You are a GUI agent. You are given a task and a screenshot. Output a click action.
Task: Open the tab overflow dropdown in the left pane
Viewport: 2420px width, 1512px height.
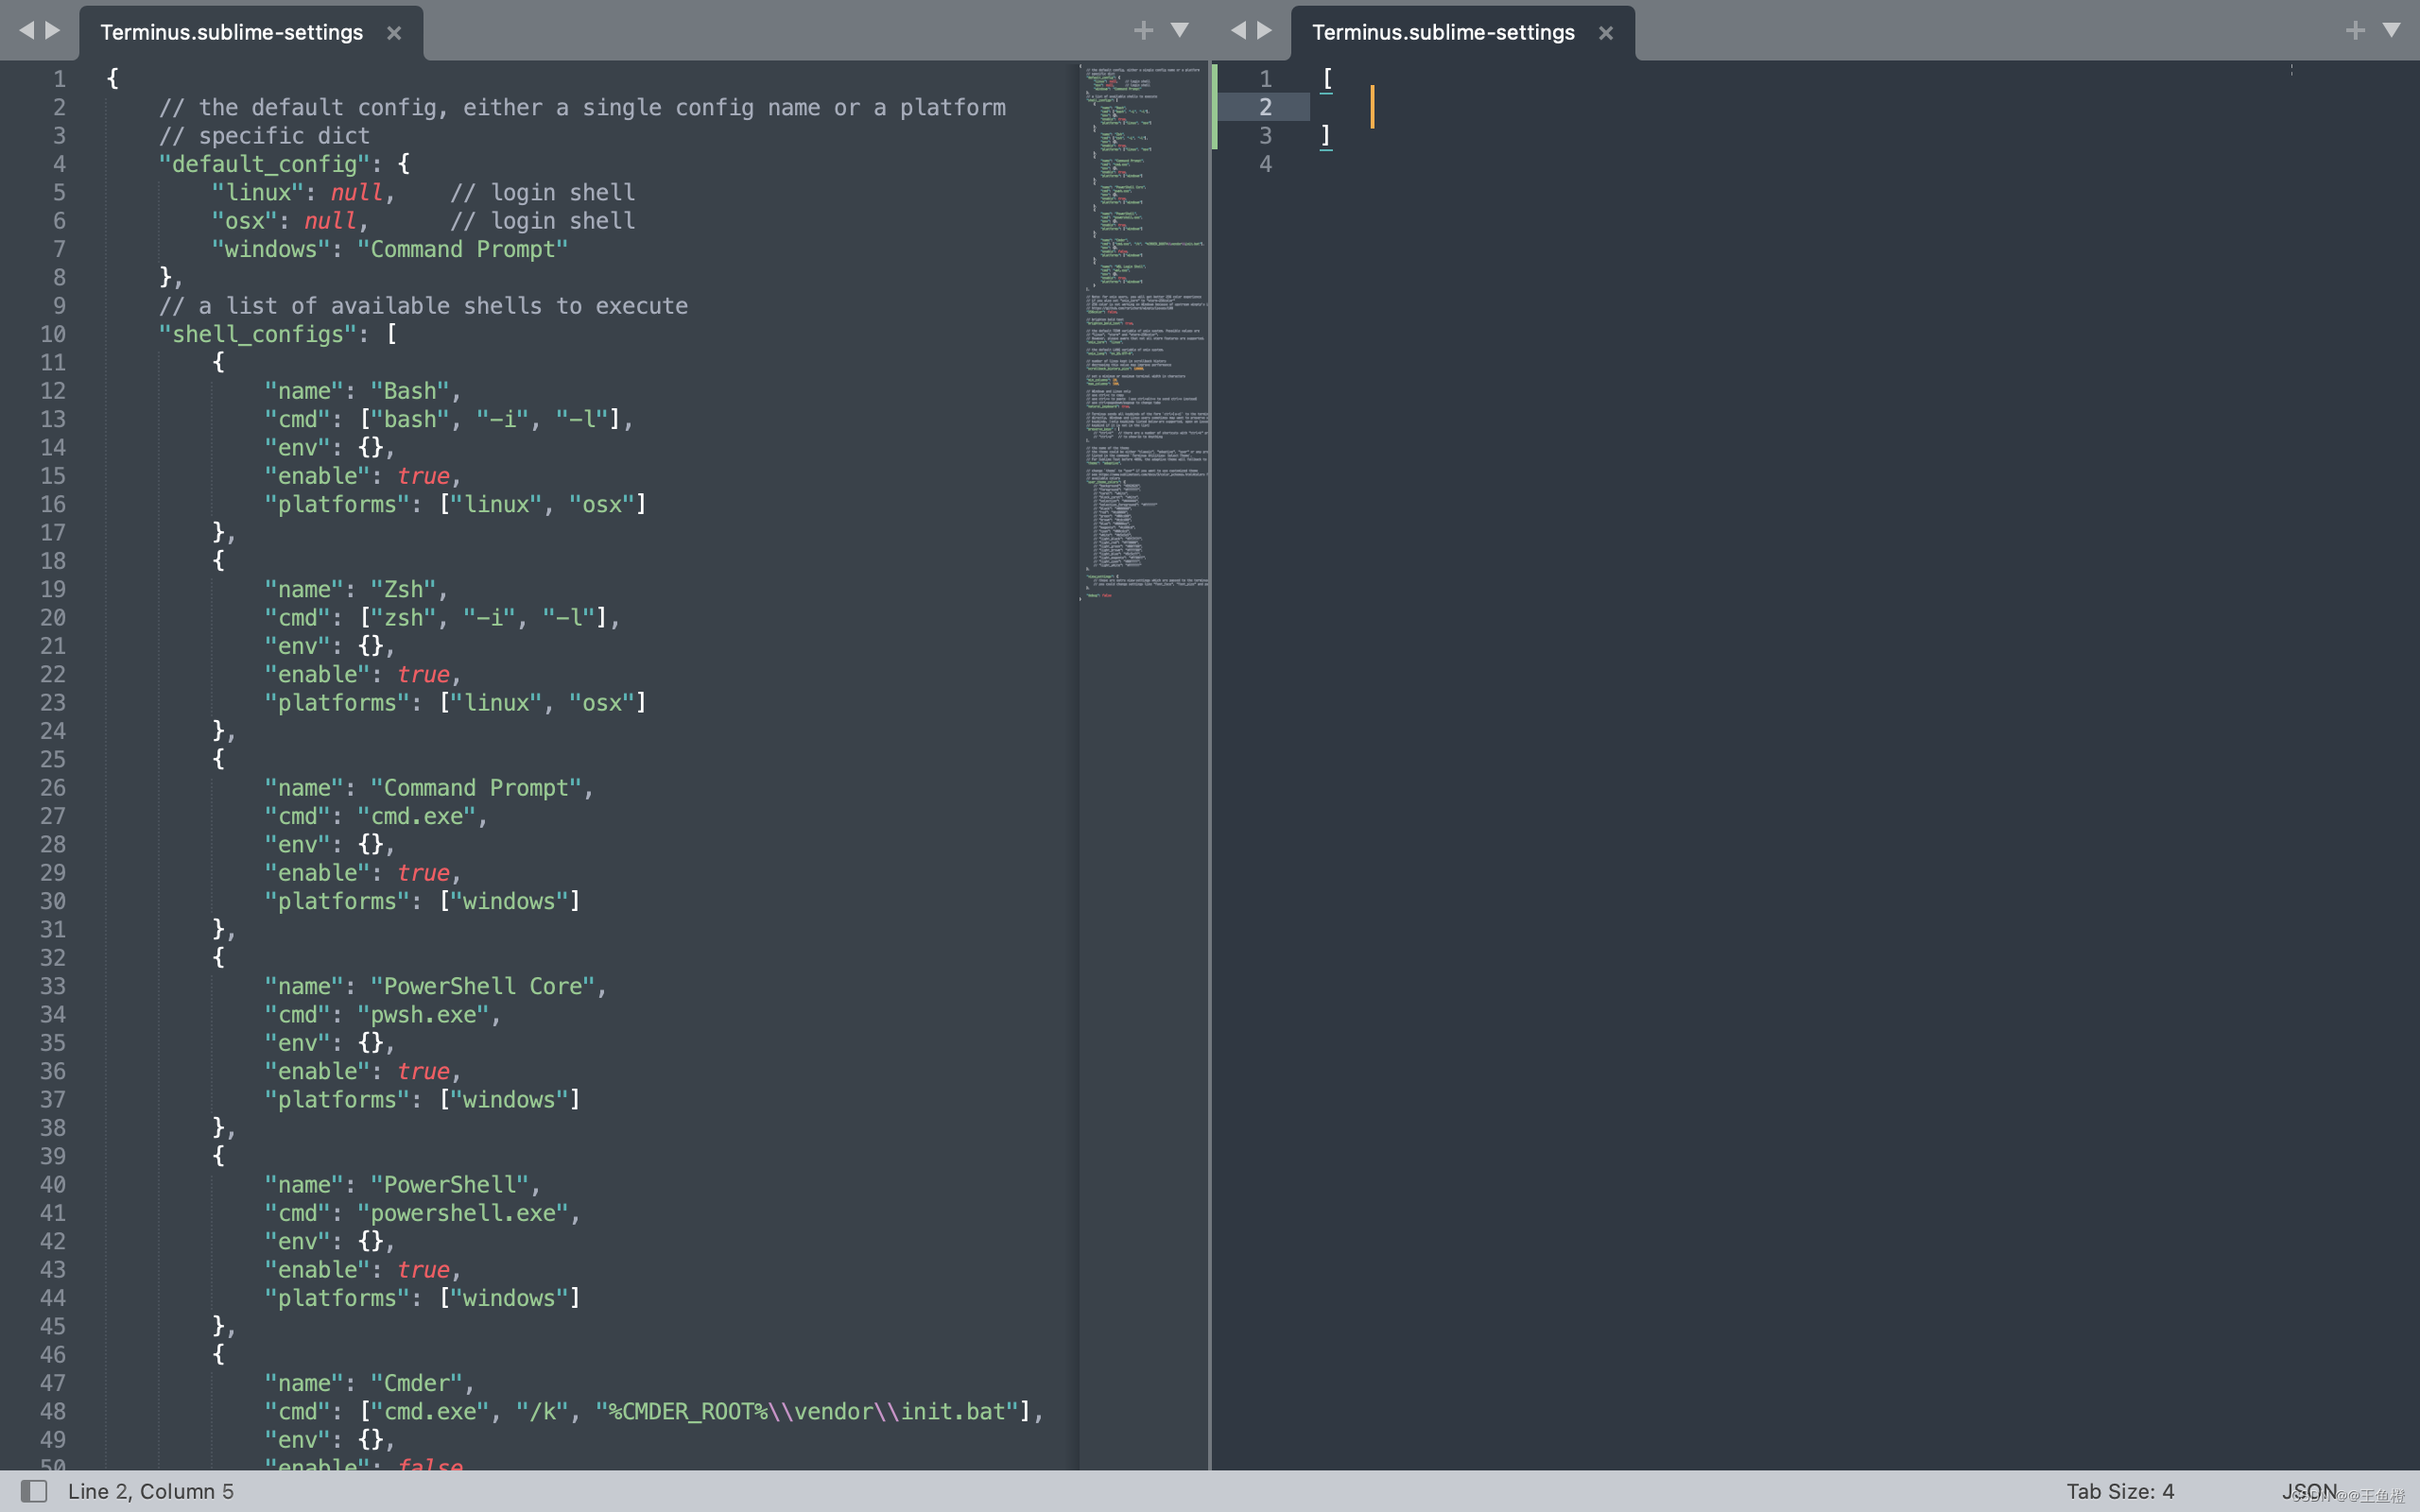click(x=1180, y=29)
